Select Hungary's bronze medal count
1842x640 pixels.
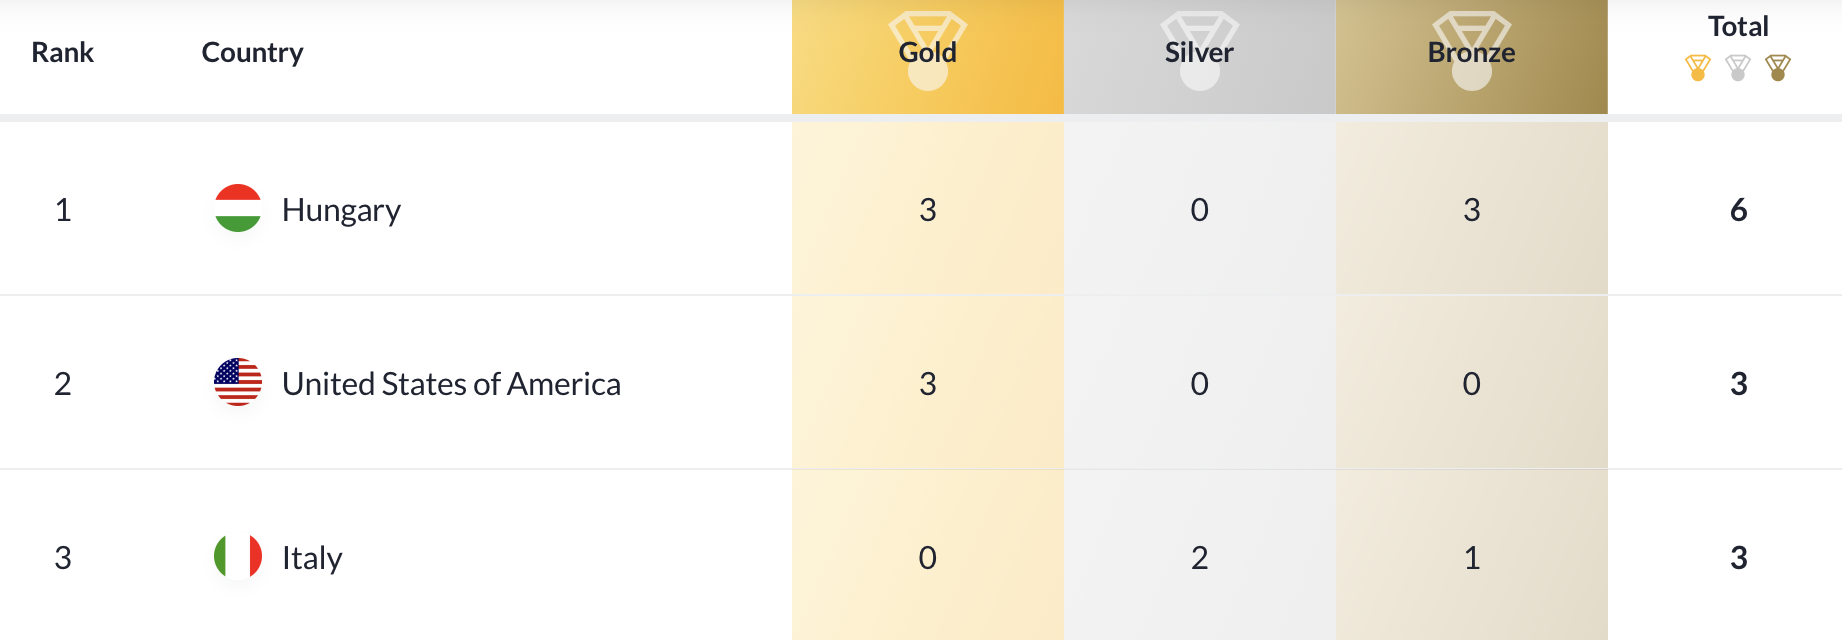1472,210
